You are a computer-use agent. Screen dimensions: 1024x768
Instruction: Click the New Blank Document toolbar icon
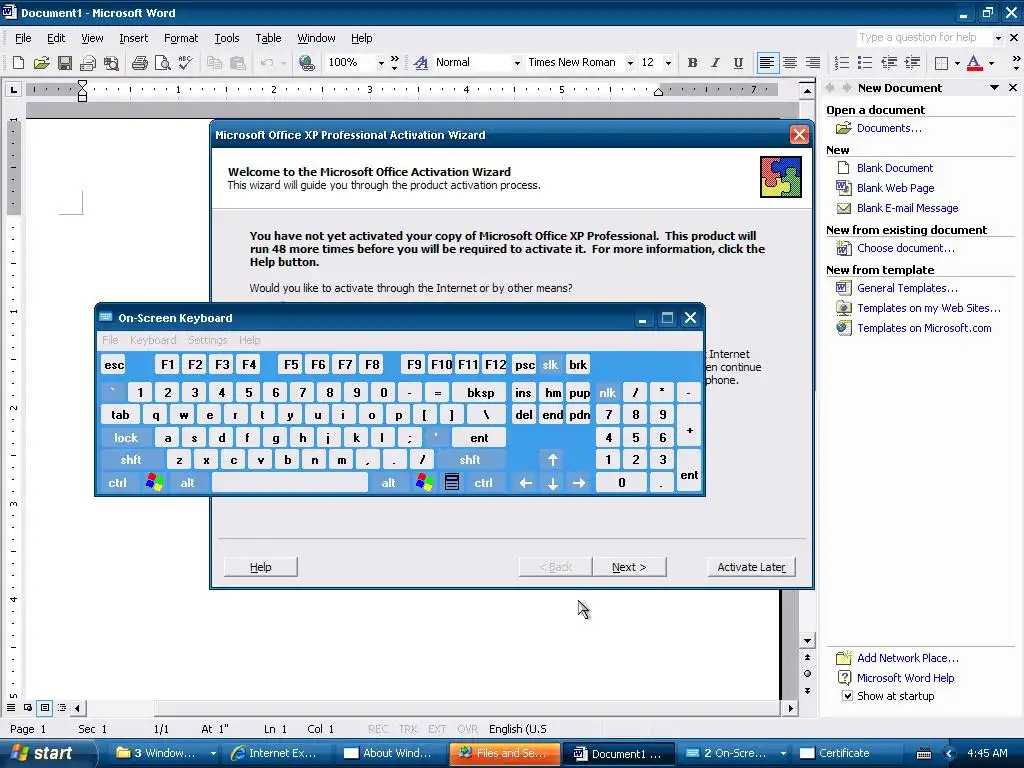click(18, 63)
